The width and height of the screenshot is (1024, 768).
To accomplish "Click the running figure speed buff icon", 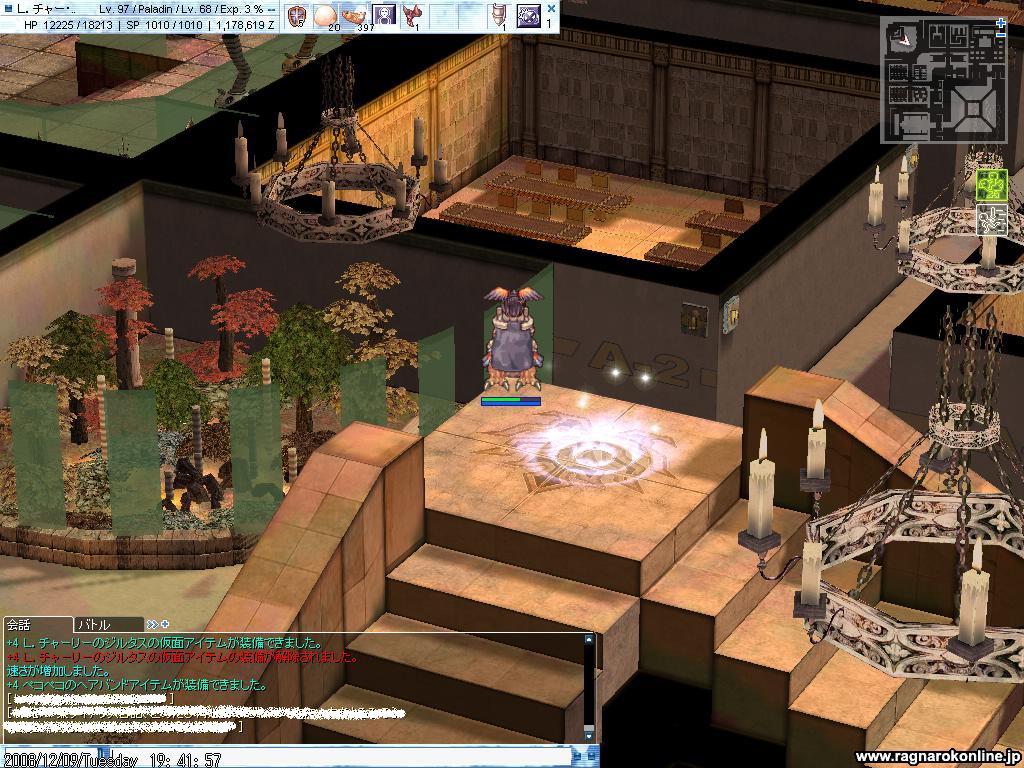I will point(991,220).
